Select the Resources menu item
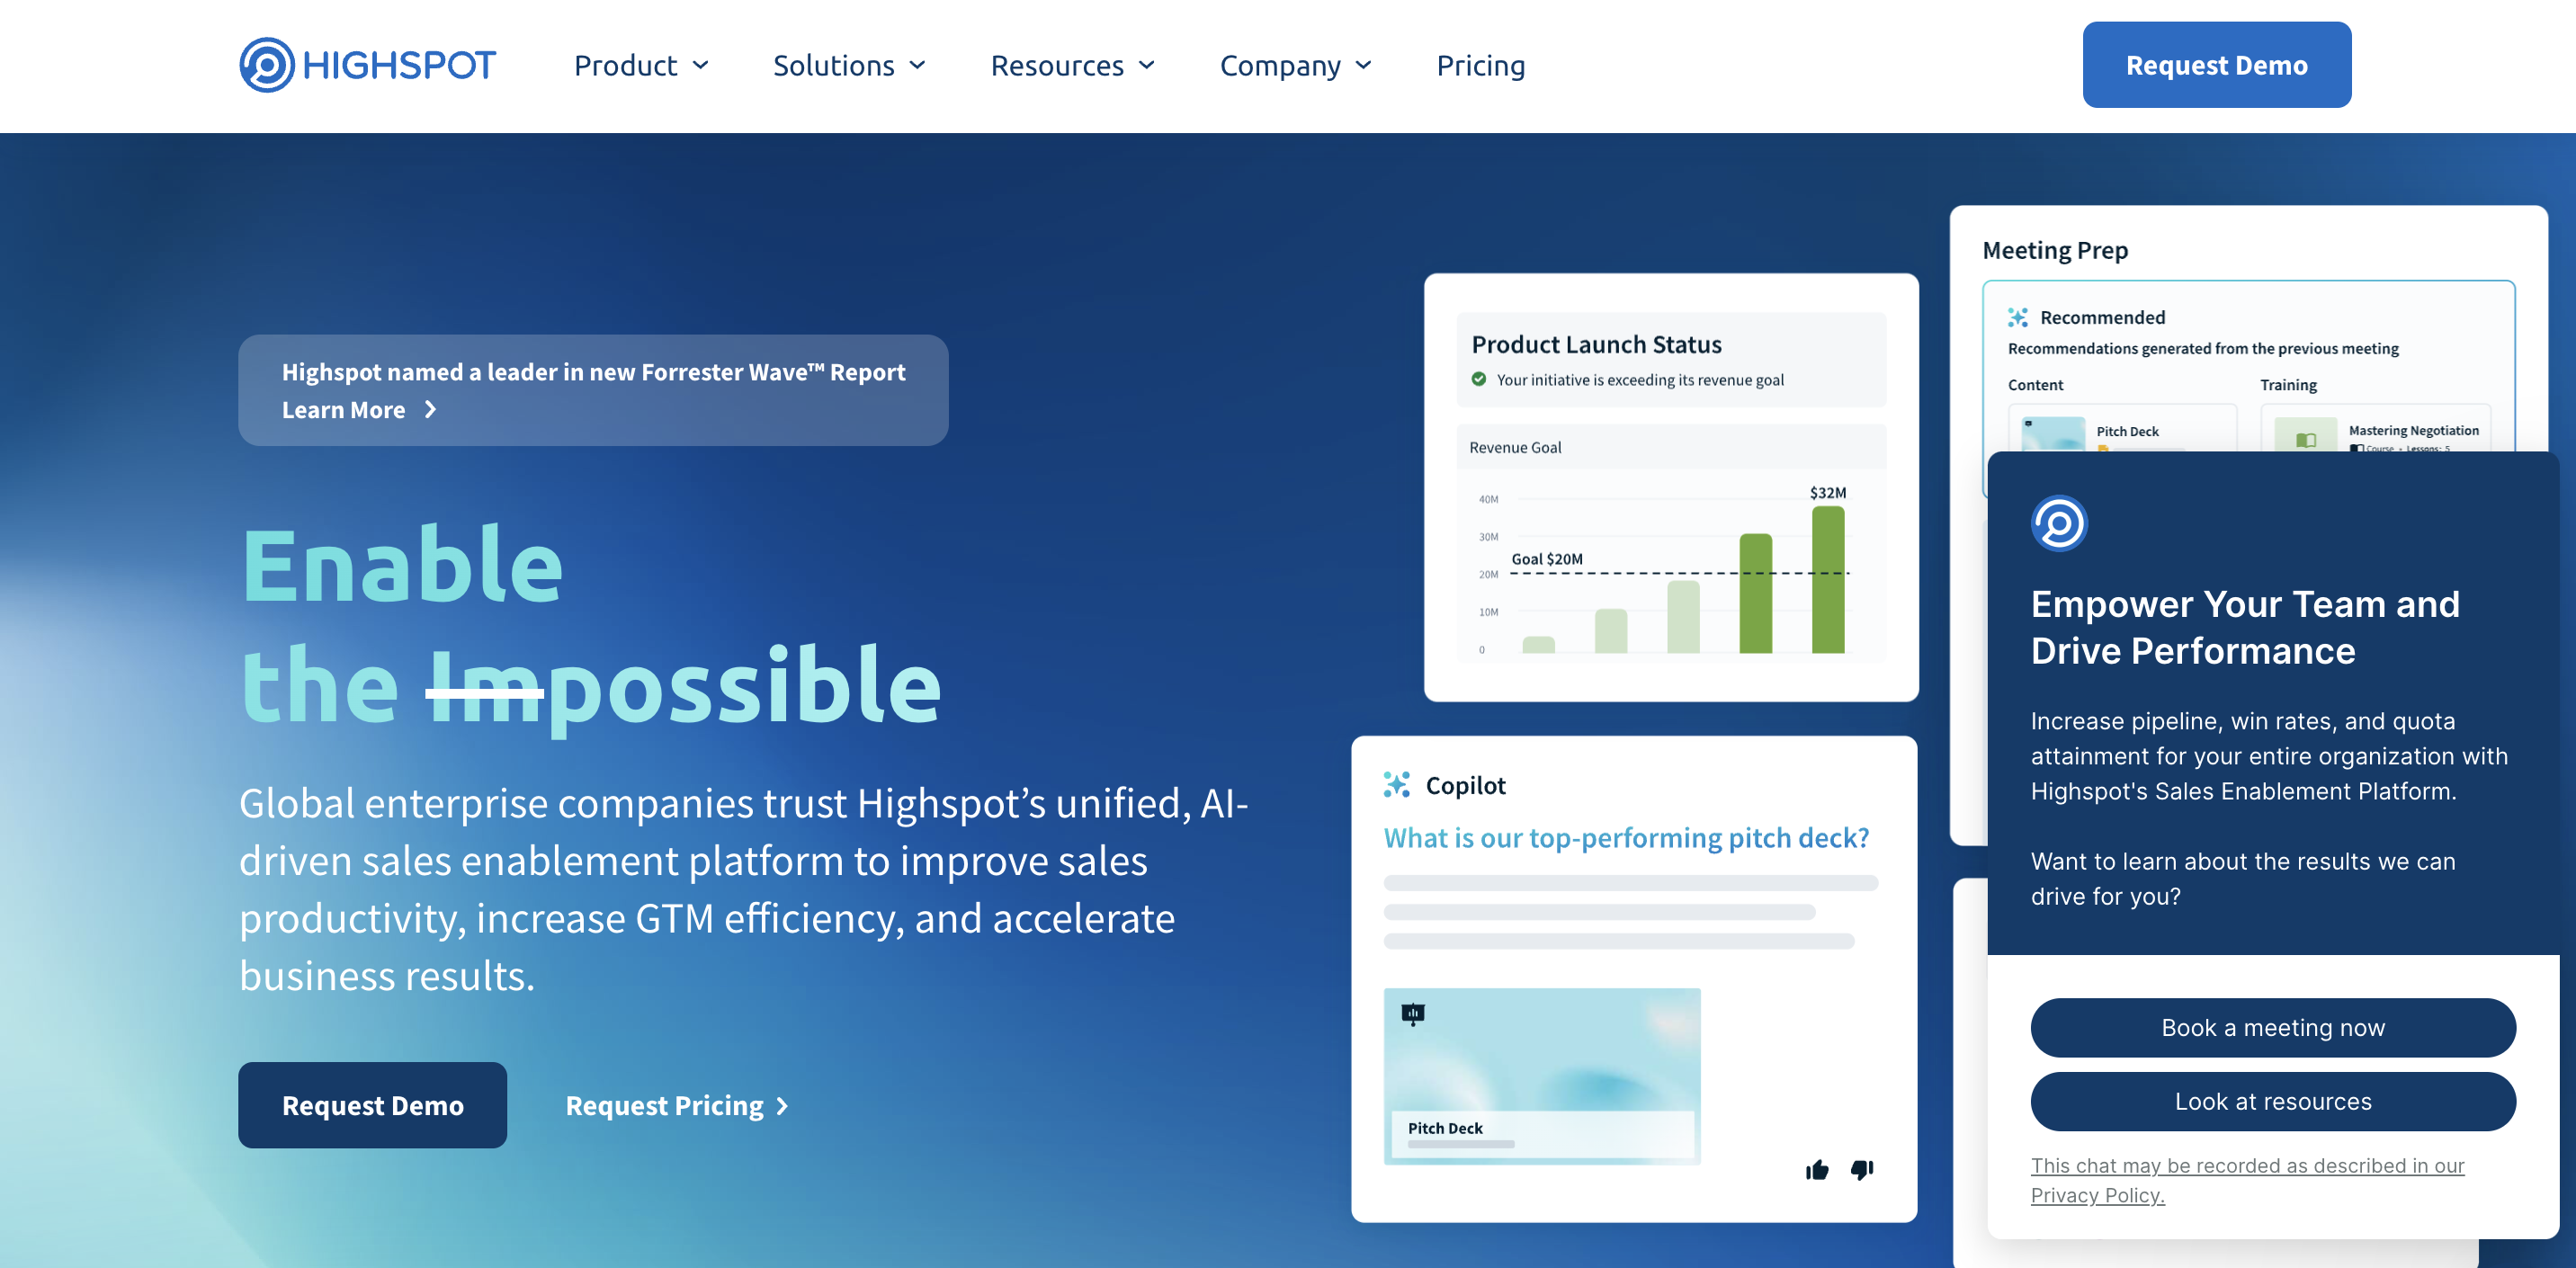 point(1073,64)
